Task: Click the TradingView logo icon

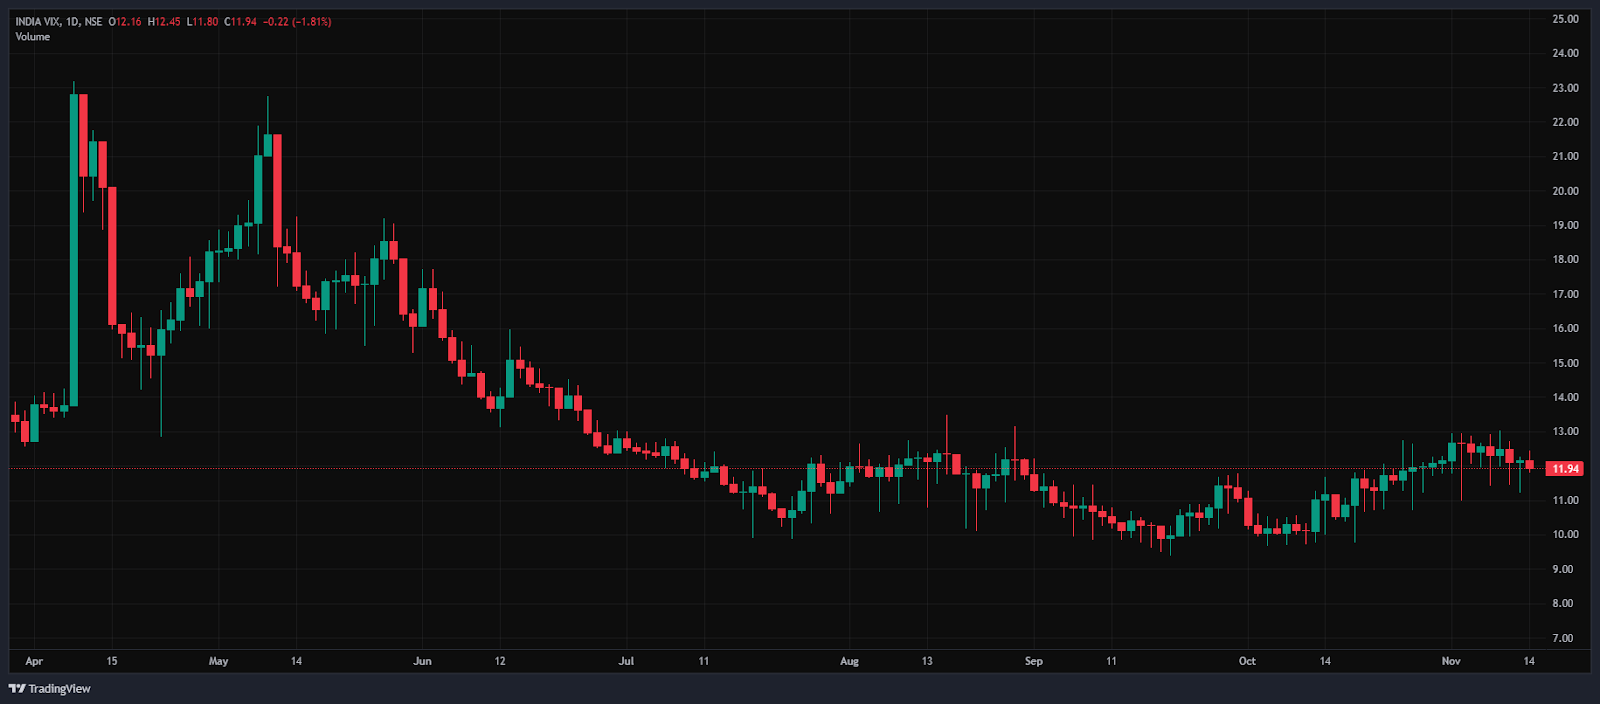Action: point(17,688)
